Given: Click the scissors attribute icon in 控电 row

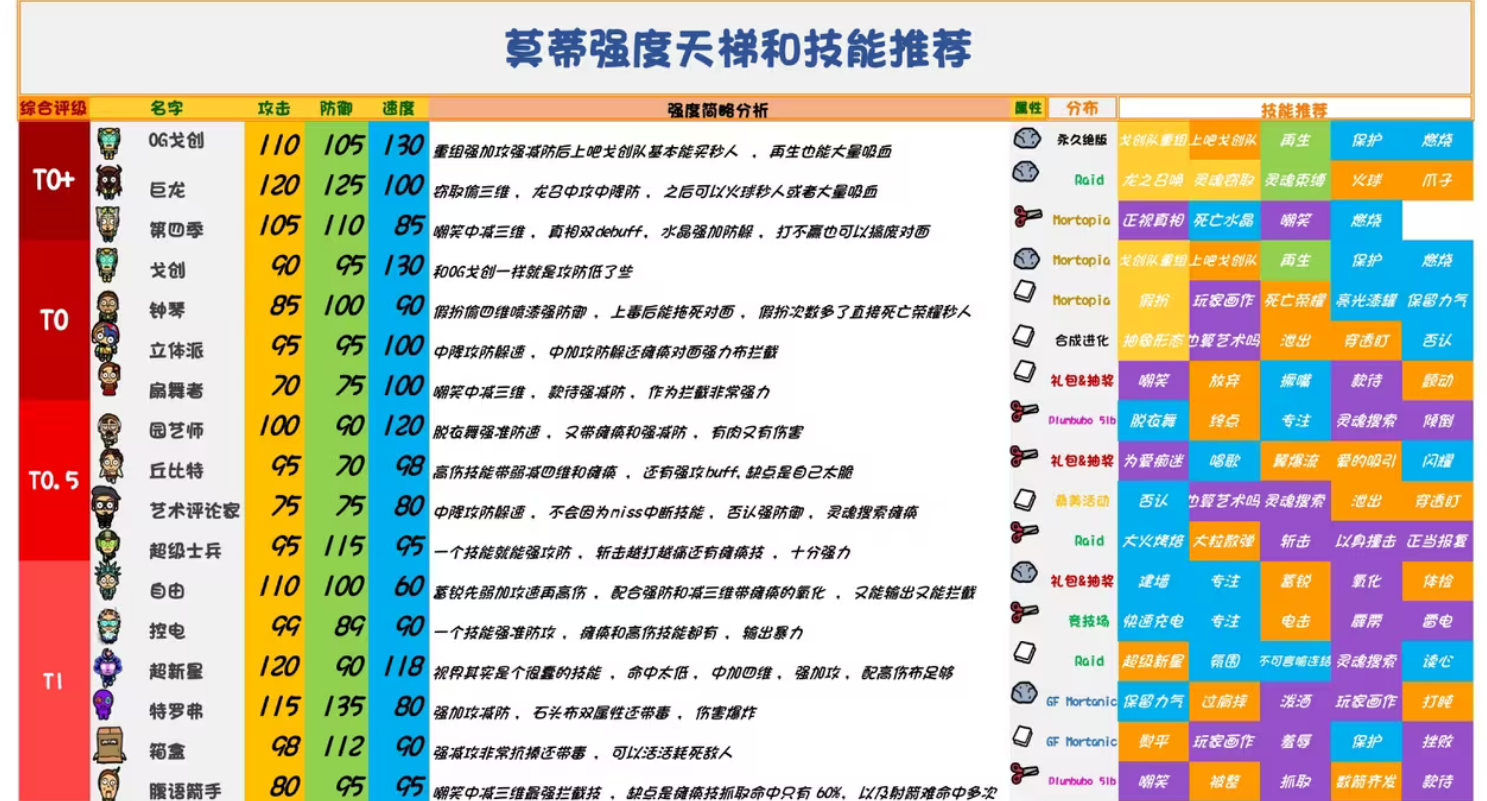Looking at the screenshot, I should point(1025,612).
